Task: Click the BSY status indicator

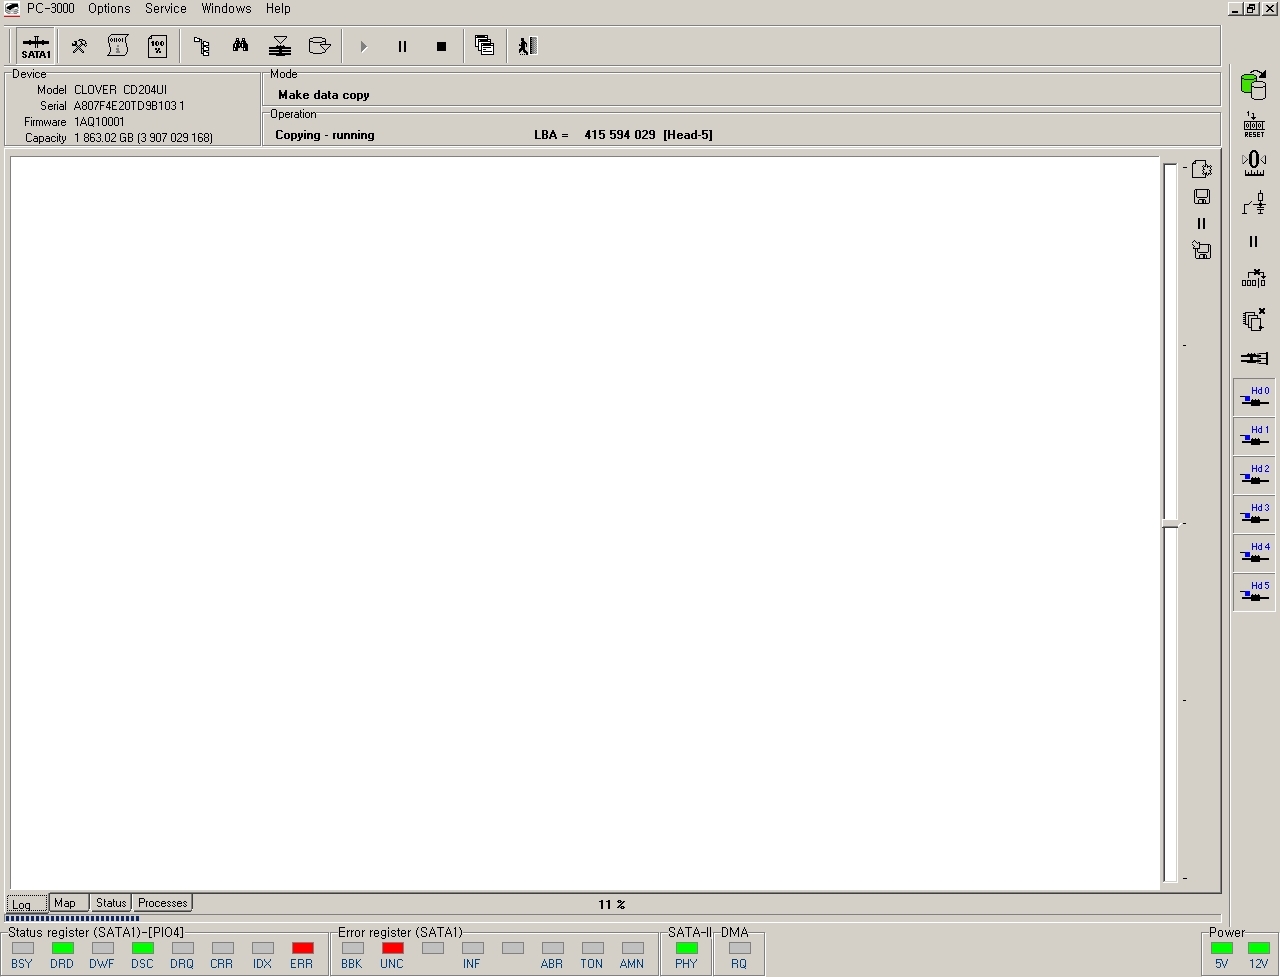Action: click(x=22, y=948)
